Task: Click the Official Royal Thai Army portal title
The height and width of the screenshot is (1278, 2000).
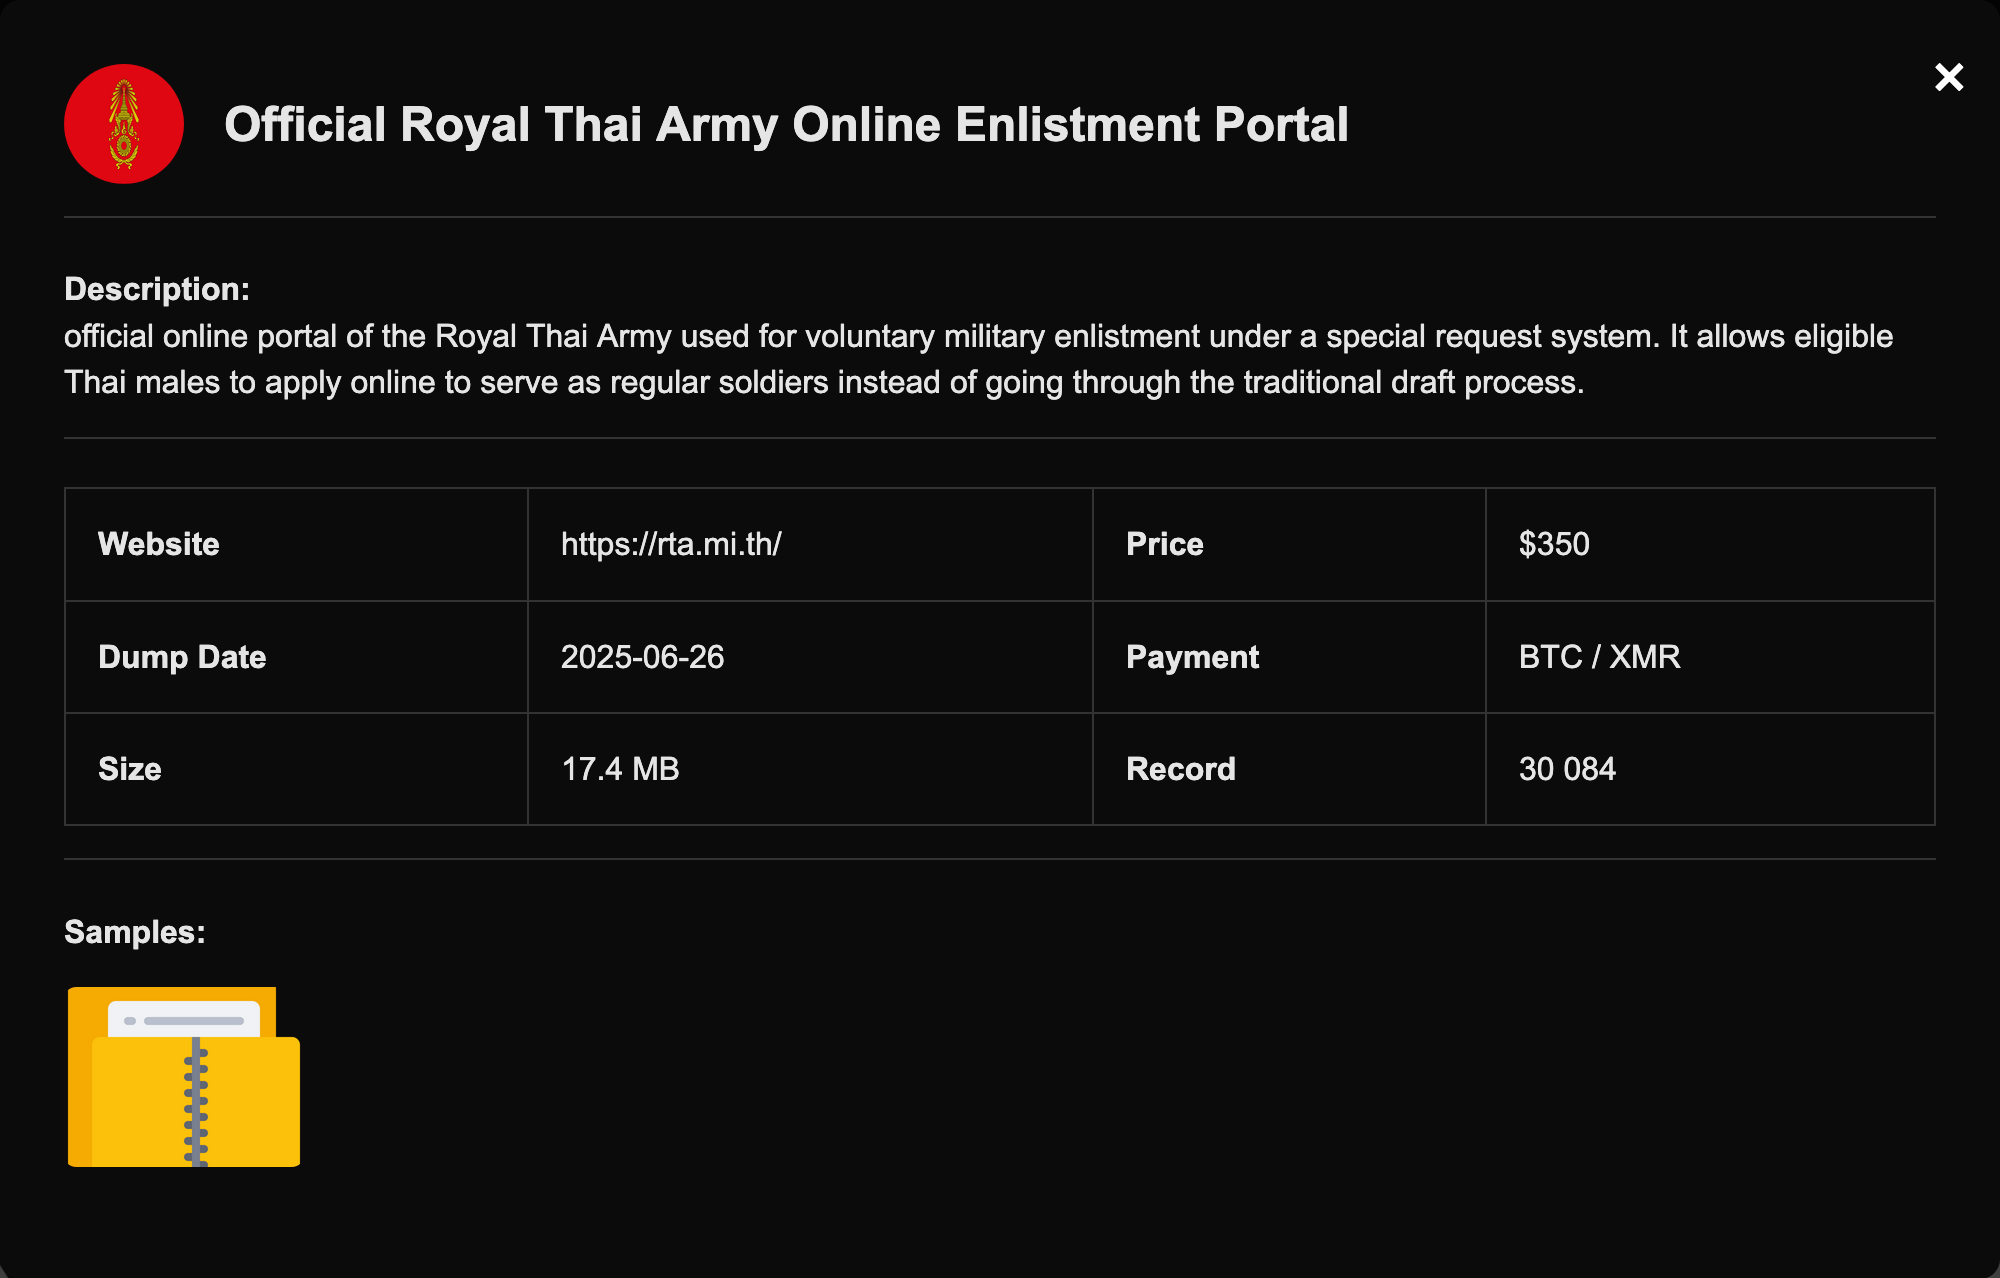Action: 786,125
